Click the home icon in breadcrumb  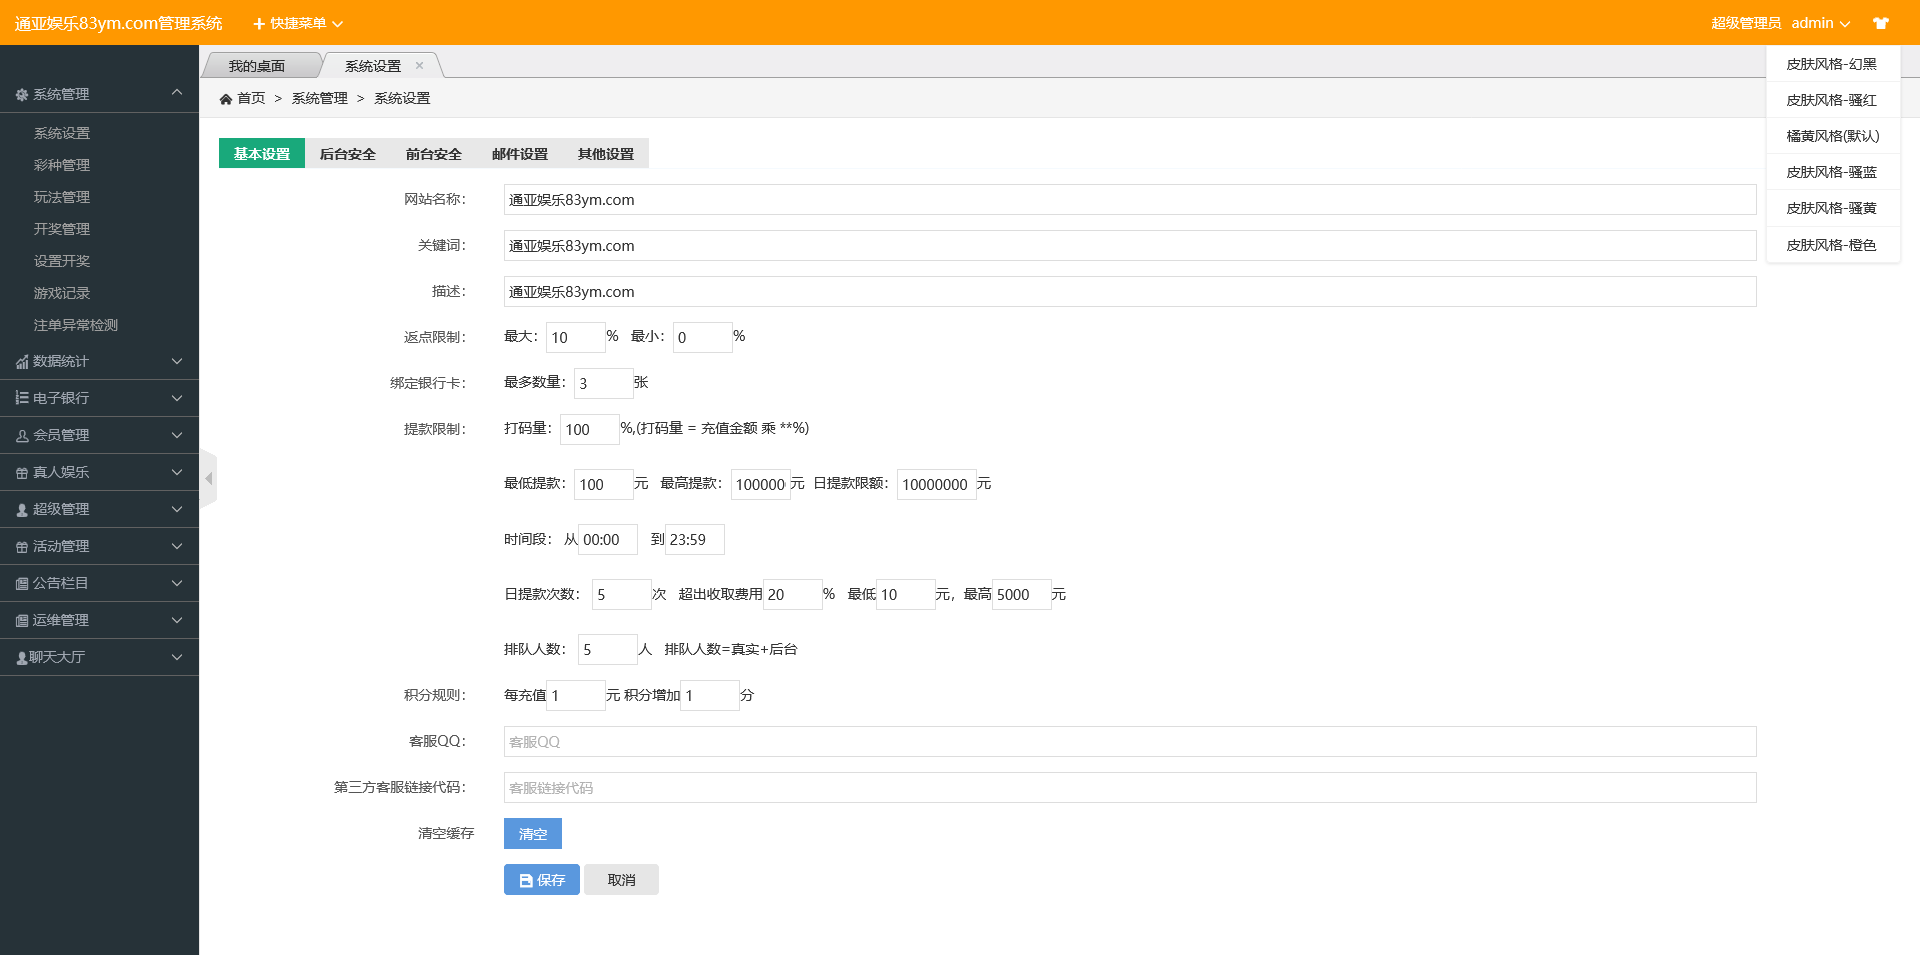click(x=226, y=99)
